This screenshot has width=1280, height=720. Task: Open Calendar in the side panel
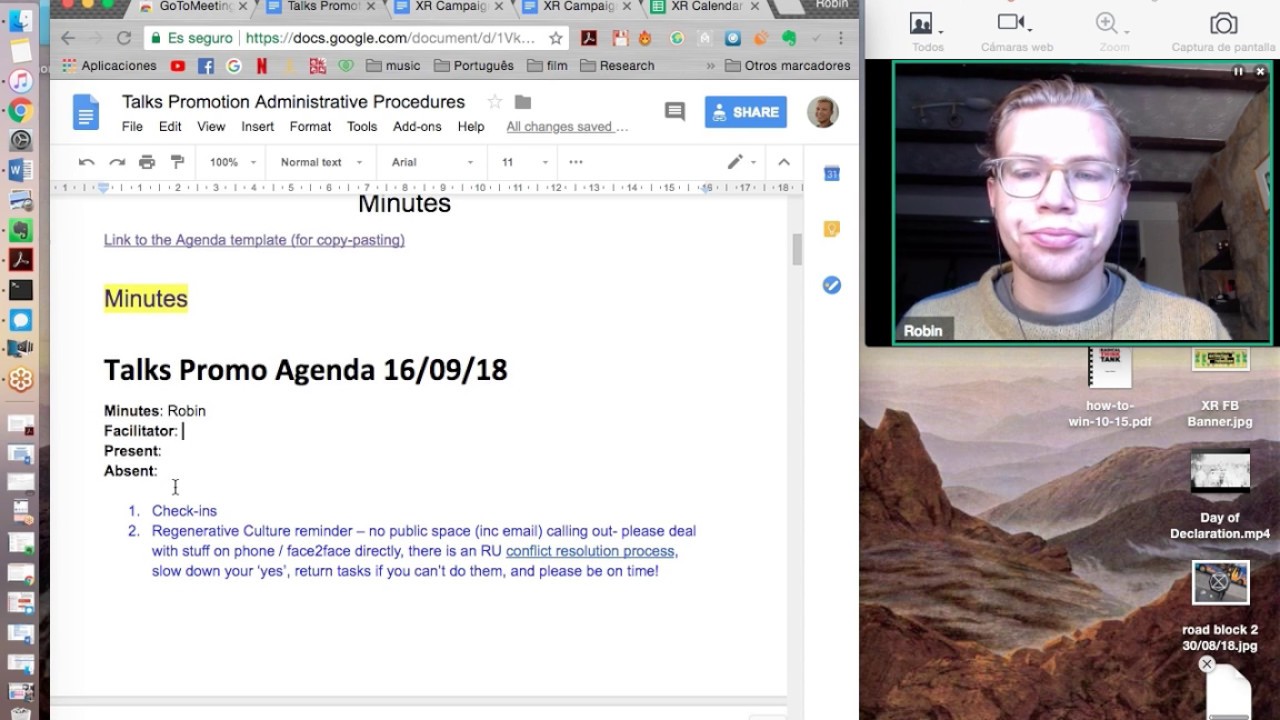[x=831, y=174]
